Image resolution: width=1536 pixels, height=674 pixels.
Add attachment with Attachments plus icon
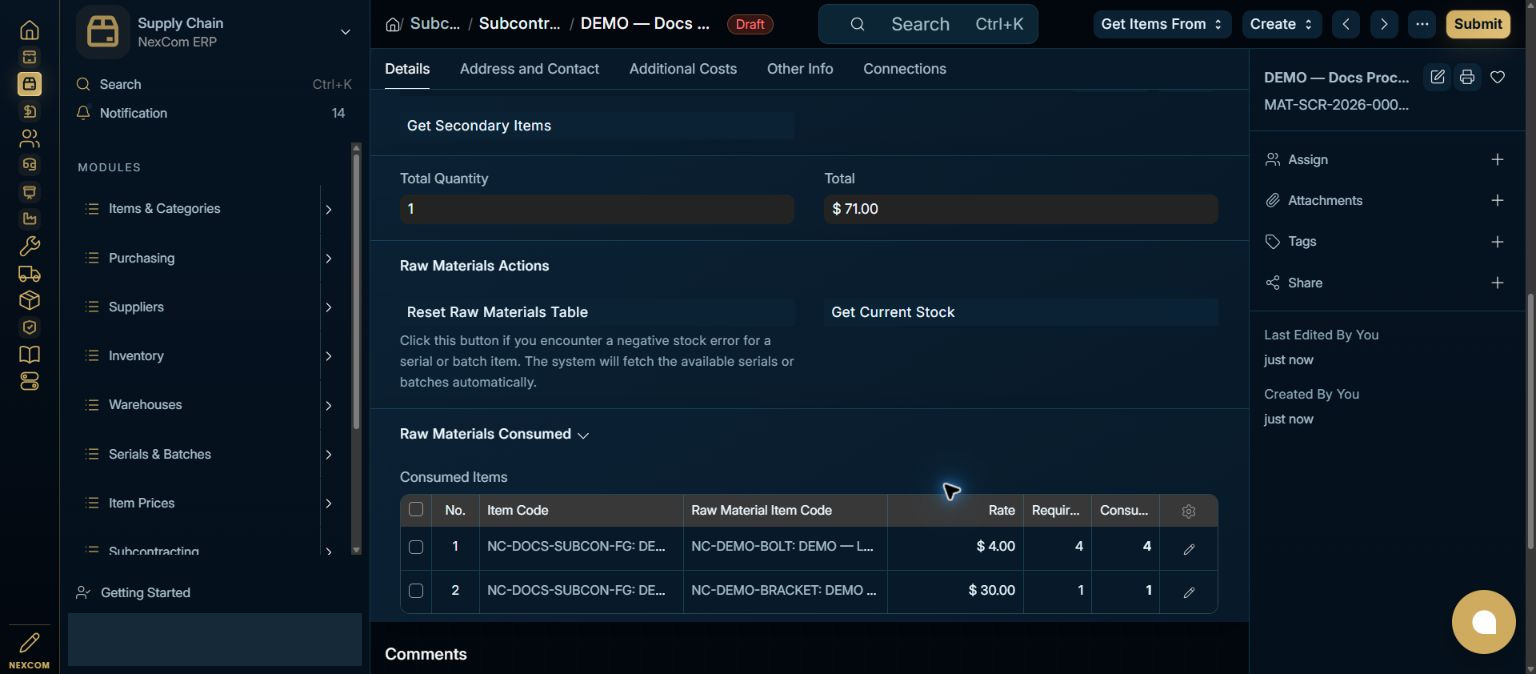click(x=1497, y=201)
